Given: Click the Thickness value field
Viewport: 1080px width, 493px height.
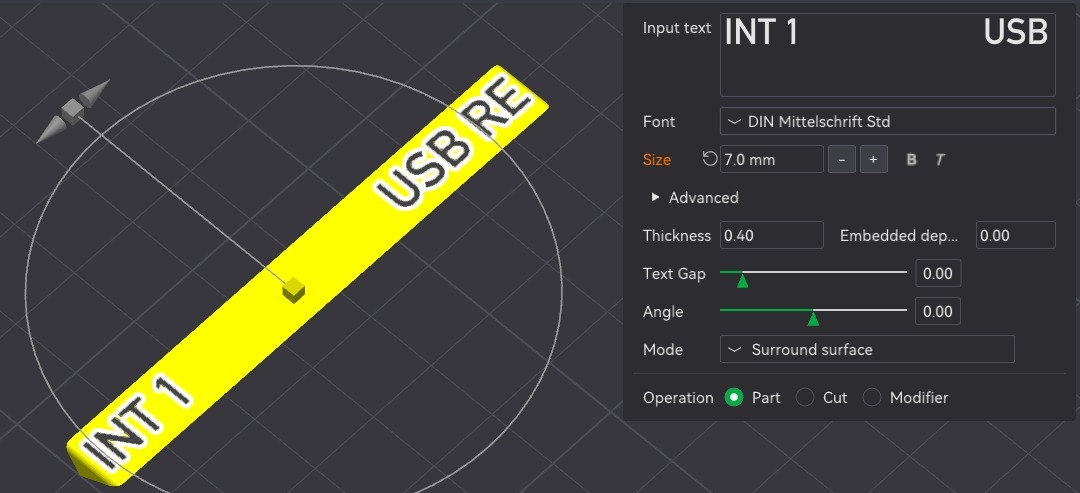Looking at the screenshot, I should point(772,236).
